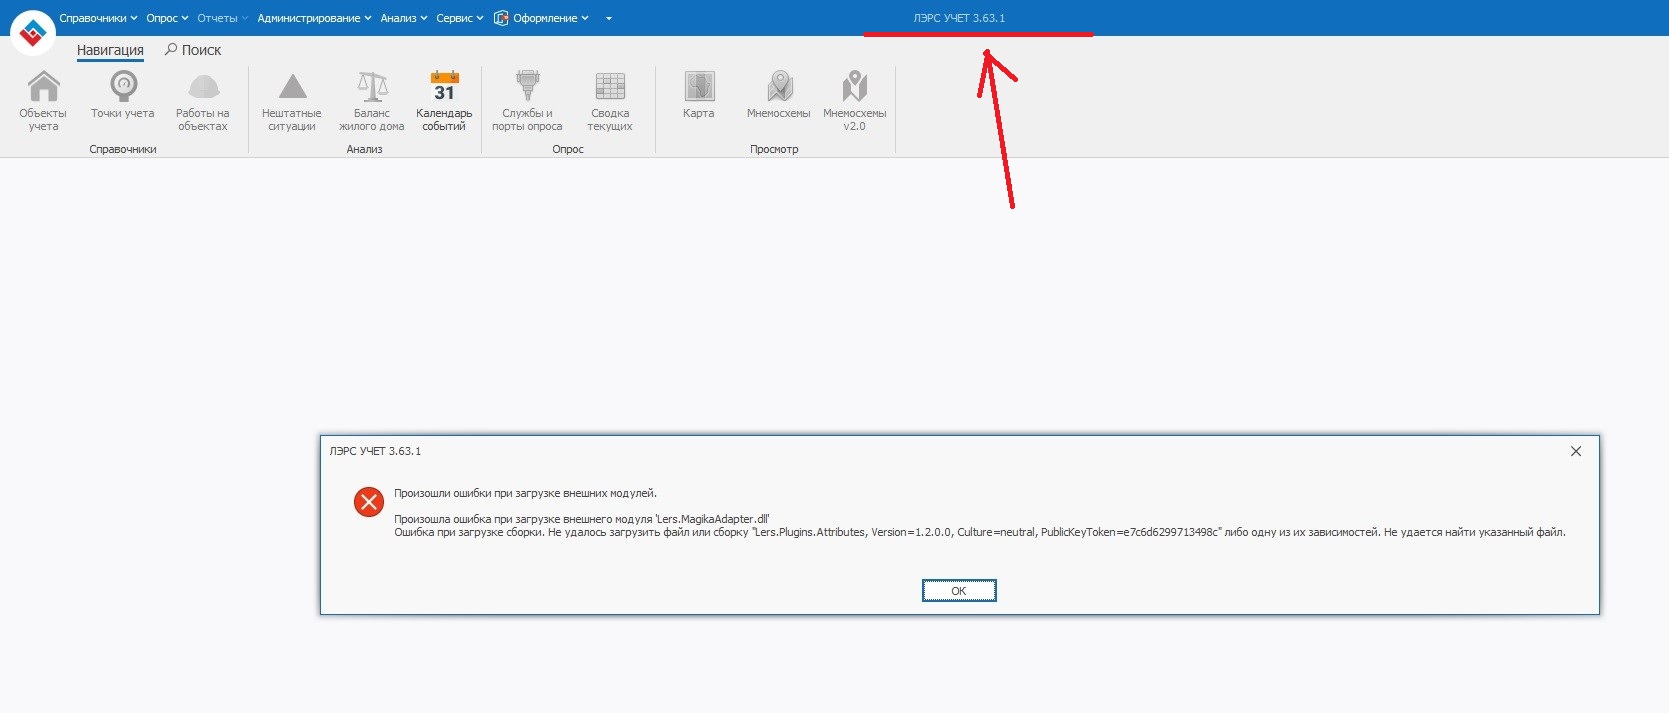Open Службы и порты опроса icon
This screenshot has width=1669, height=713.
coord(527,88)
